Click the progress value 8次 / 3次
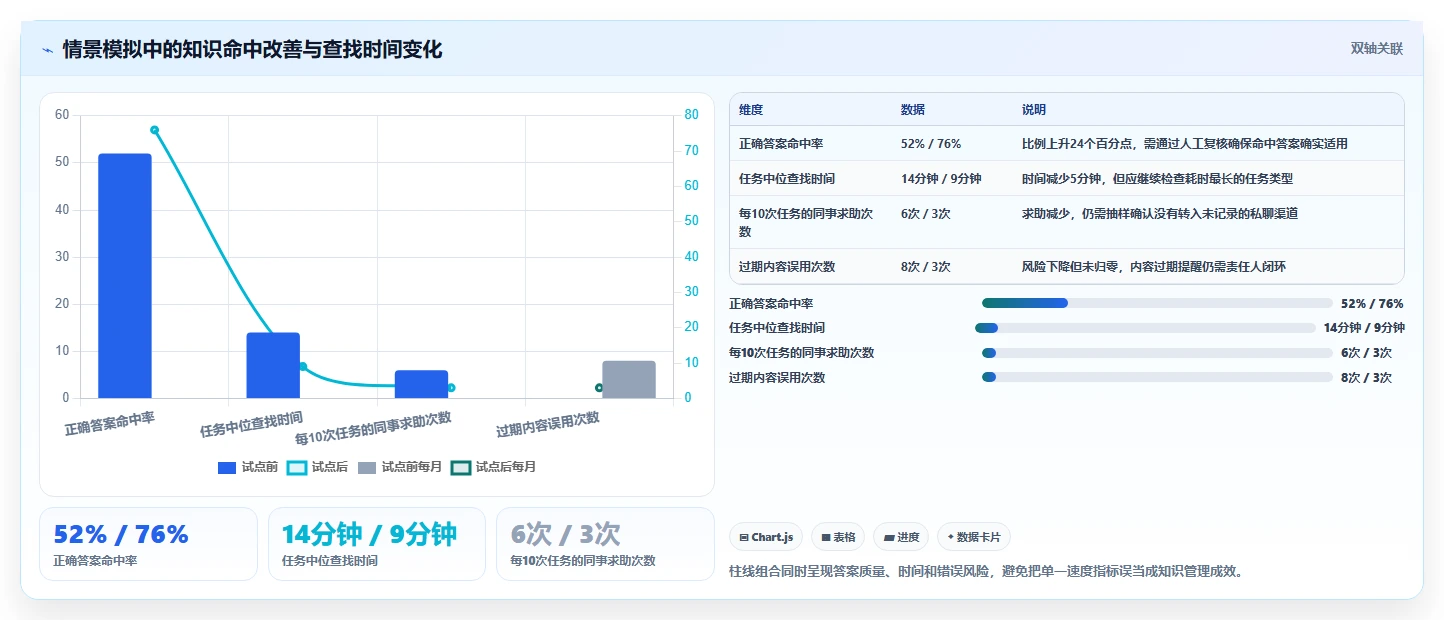 (x=1366, y=378)
